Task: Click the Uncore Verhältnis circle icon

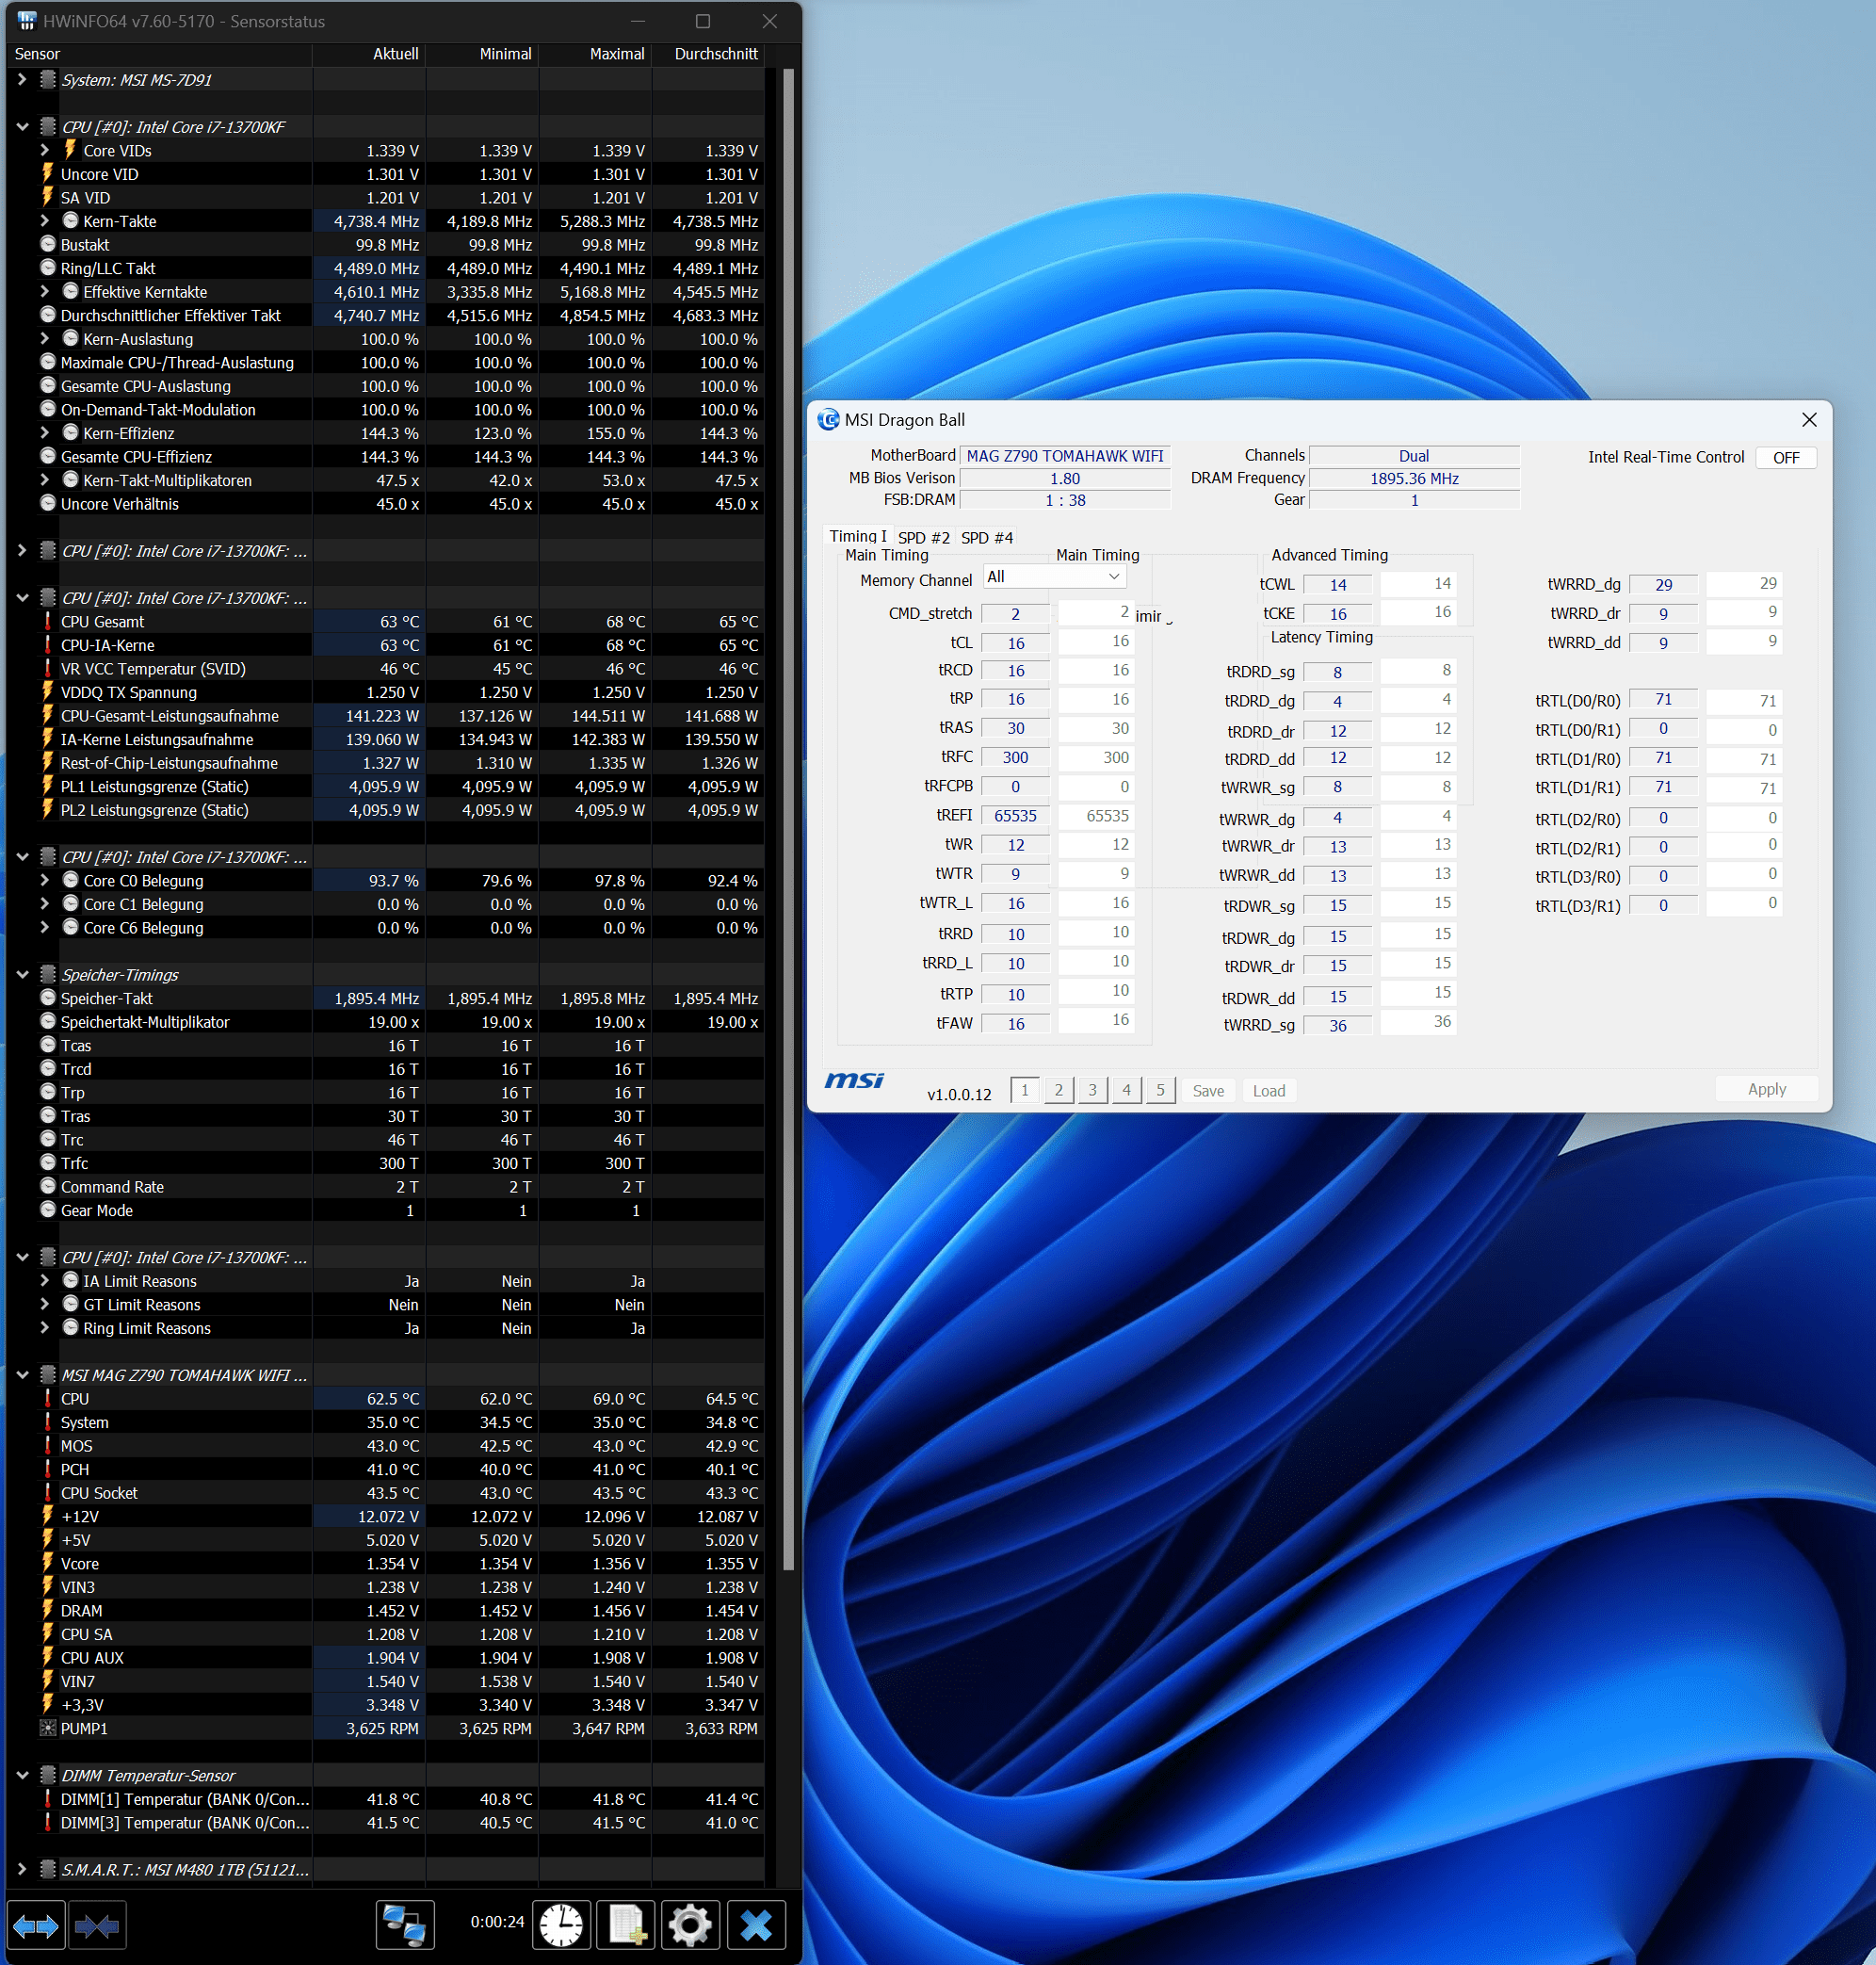Action: point(47,503)
